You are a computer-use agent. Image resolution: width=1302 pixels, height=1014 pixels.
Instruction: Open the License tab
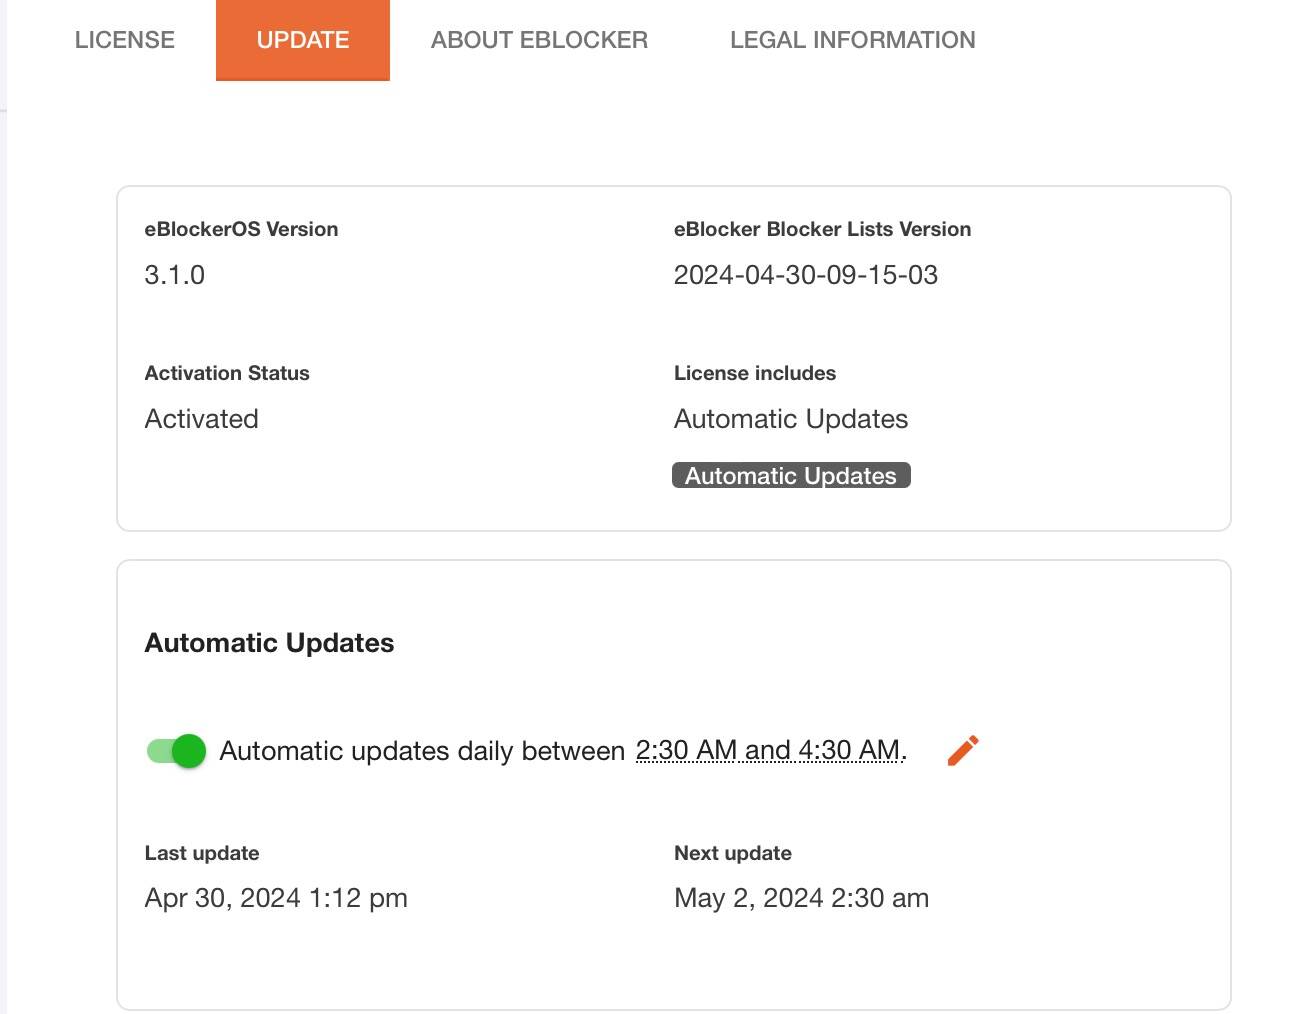[125, 40]
